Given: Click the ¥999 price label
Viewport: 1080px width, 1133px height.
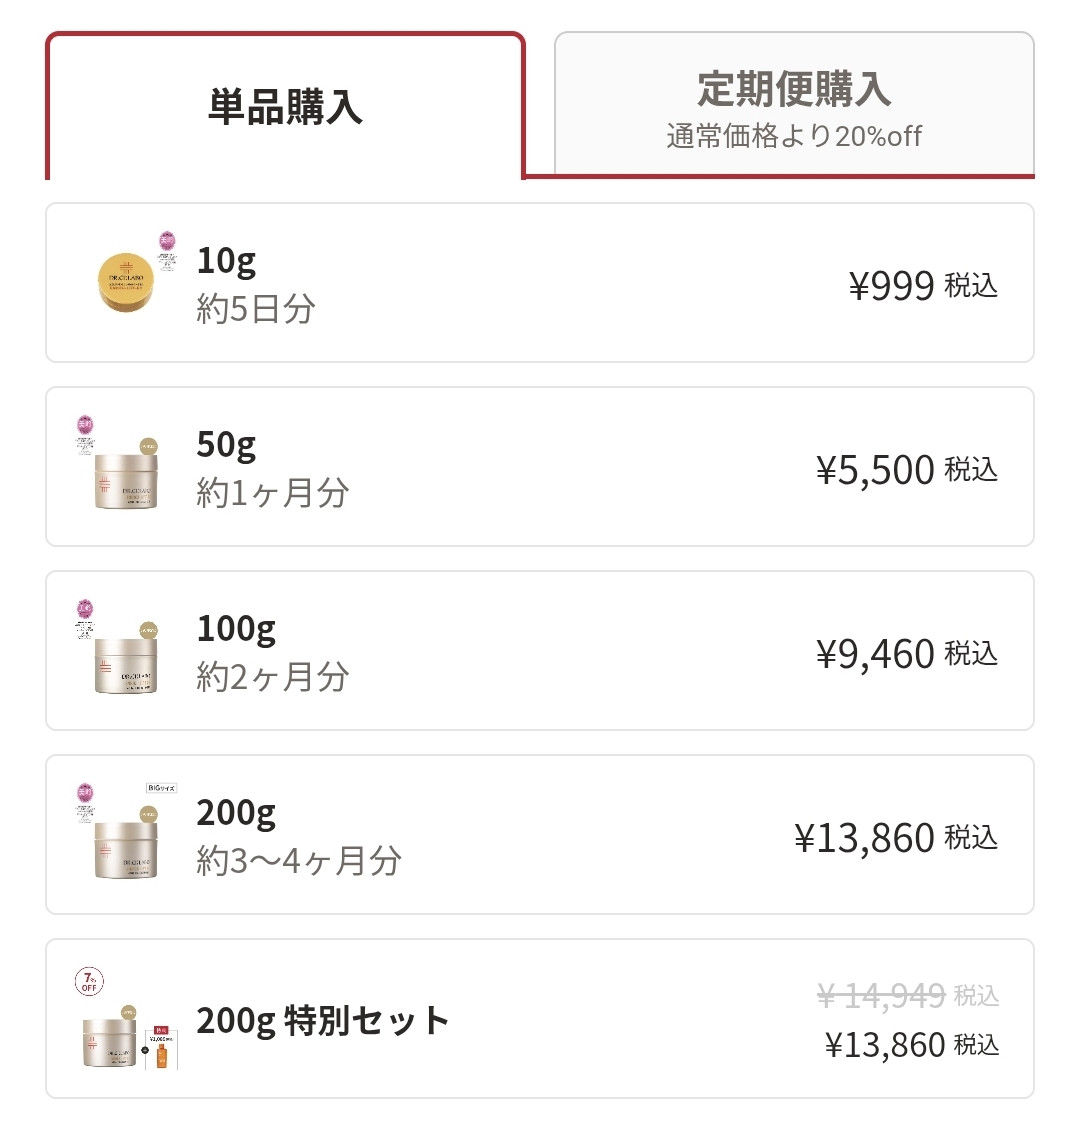Looking at the screenshot, I should (892, 286).
